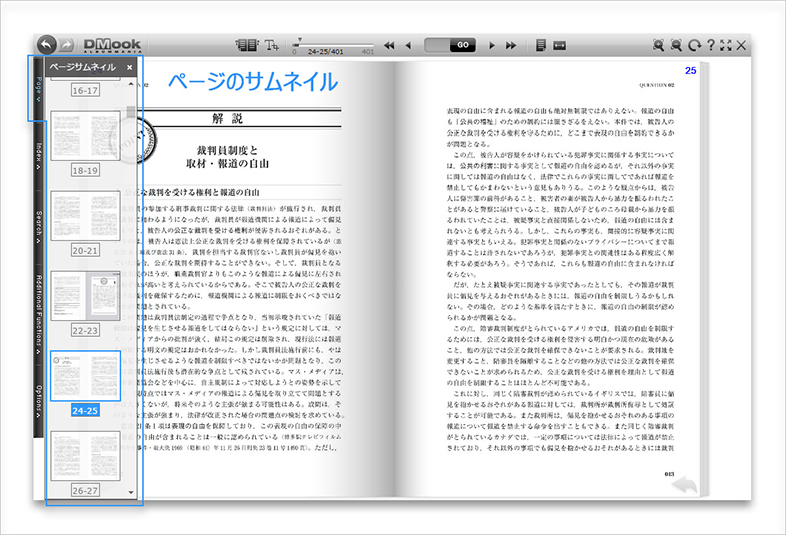Open the Page side tab

click(x=39, y=89)
